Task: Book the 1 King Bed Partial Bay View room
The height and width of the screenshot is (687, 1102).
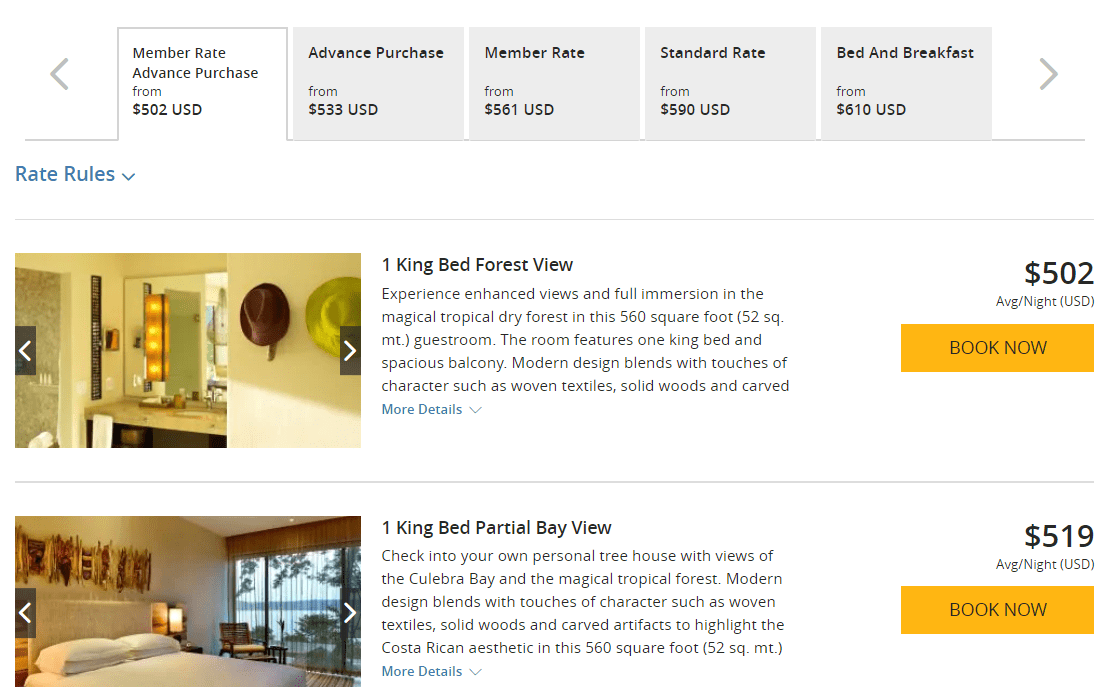Action: coord(996,609)
